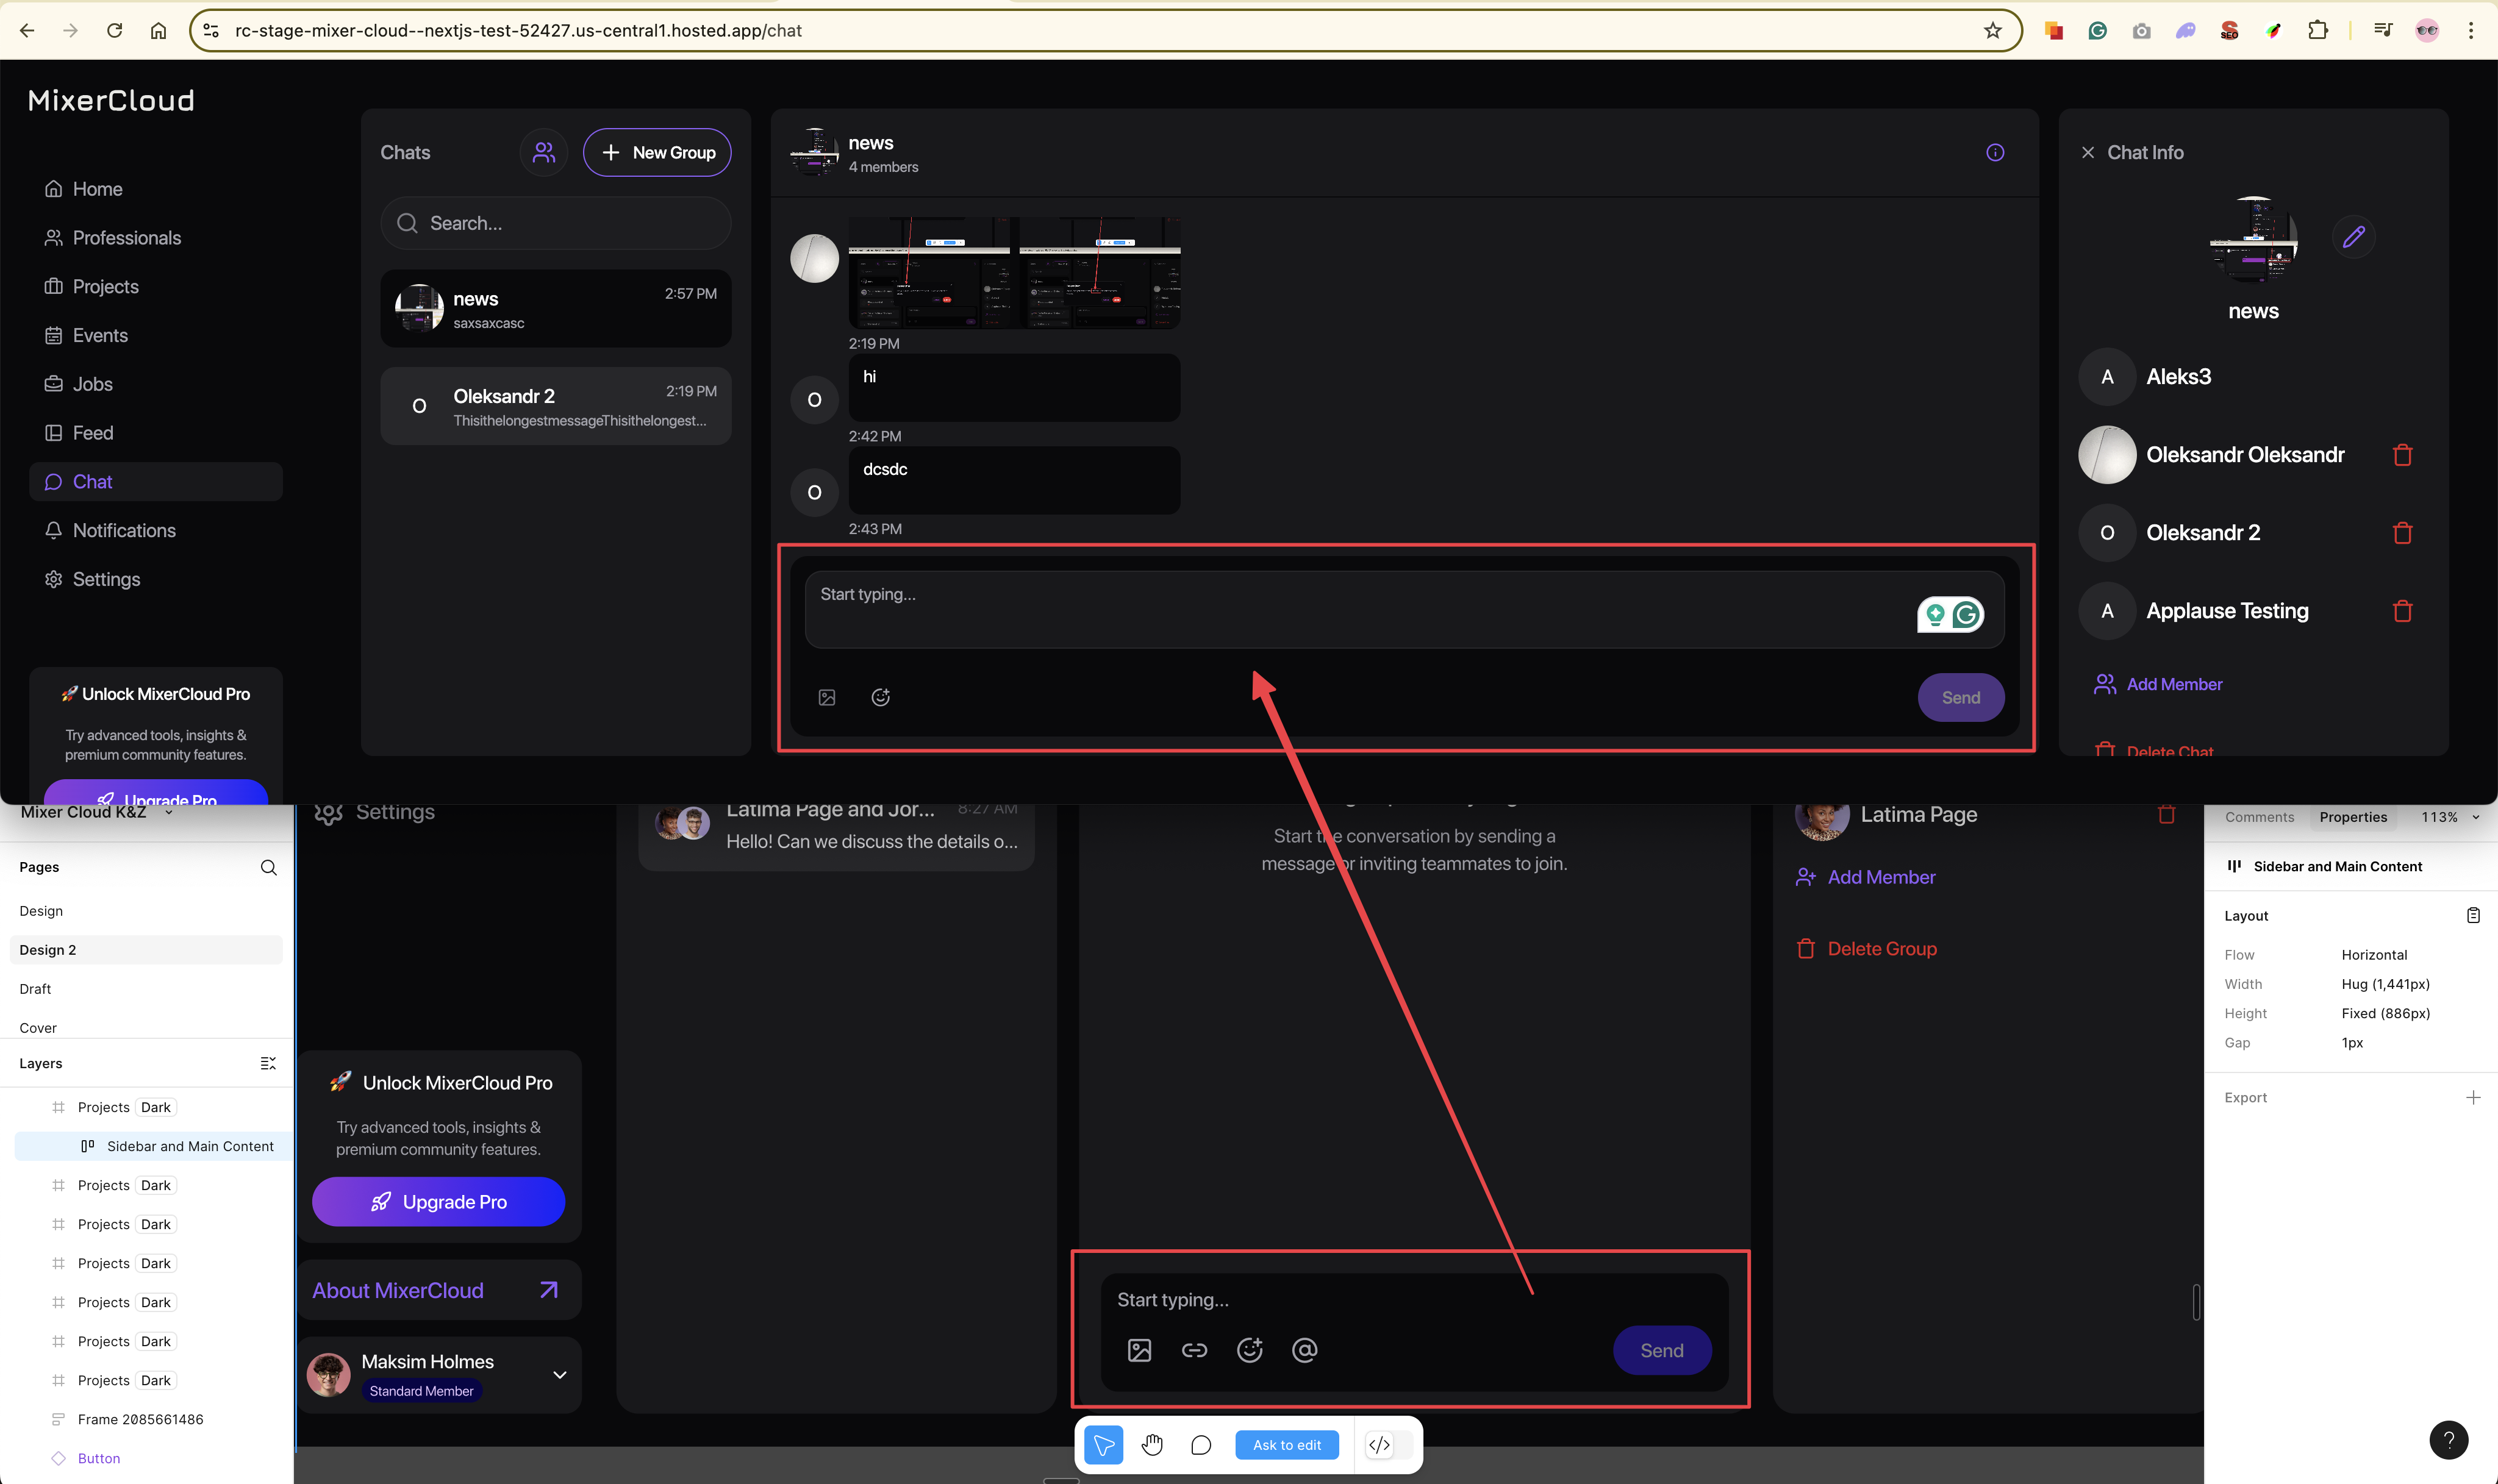Image resolution: width=2498 pixels, height=1484 pixels.
Task: Click the contacts icon beside Chats
Action: pos(543,152)
